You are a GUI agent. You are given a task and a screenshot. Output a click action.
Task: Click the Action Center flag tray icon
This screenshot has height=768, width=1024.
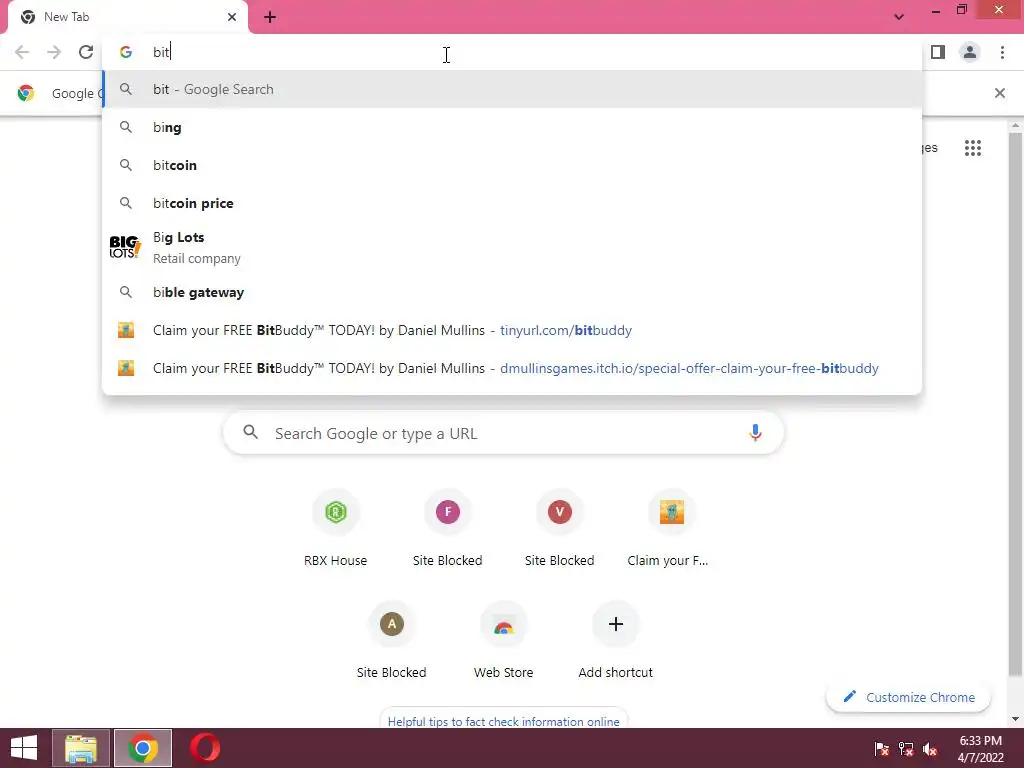pos(881,748)
